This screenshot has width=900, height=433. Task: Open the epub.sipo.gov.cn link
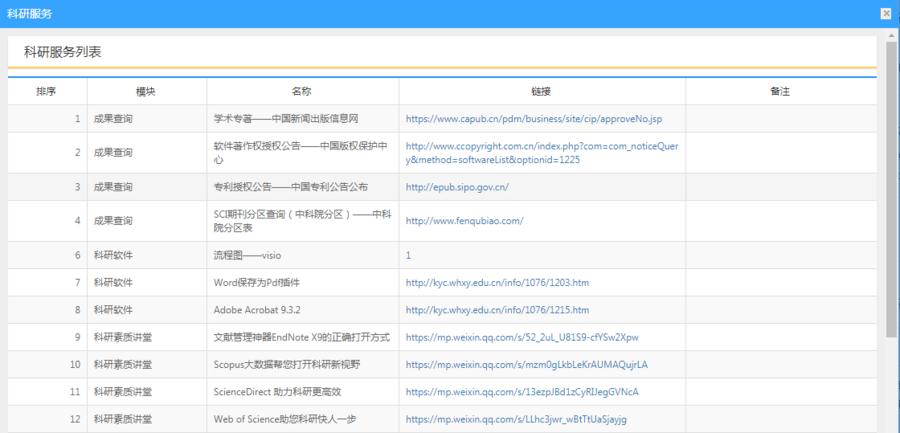[x=457, y=187]
